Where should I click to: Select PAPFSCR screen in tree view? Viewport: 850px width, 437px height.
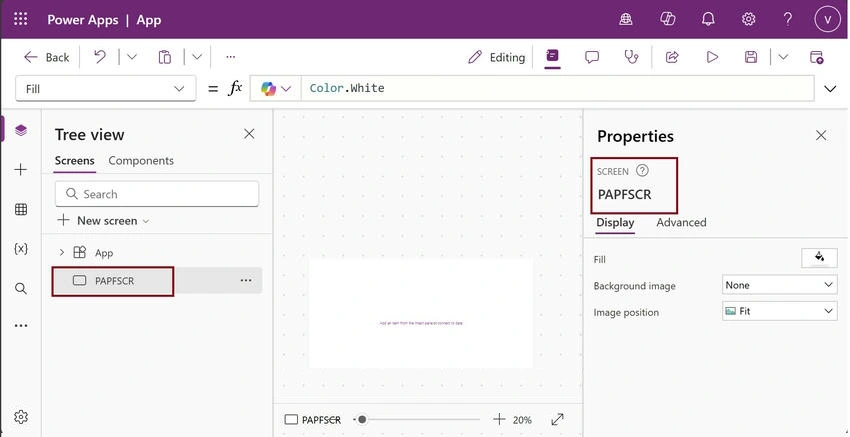click(x=113, y=281)
